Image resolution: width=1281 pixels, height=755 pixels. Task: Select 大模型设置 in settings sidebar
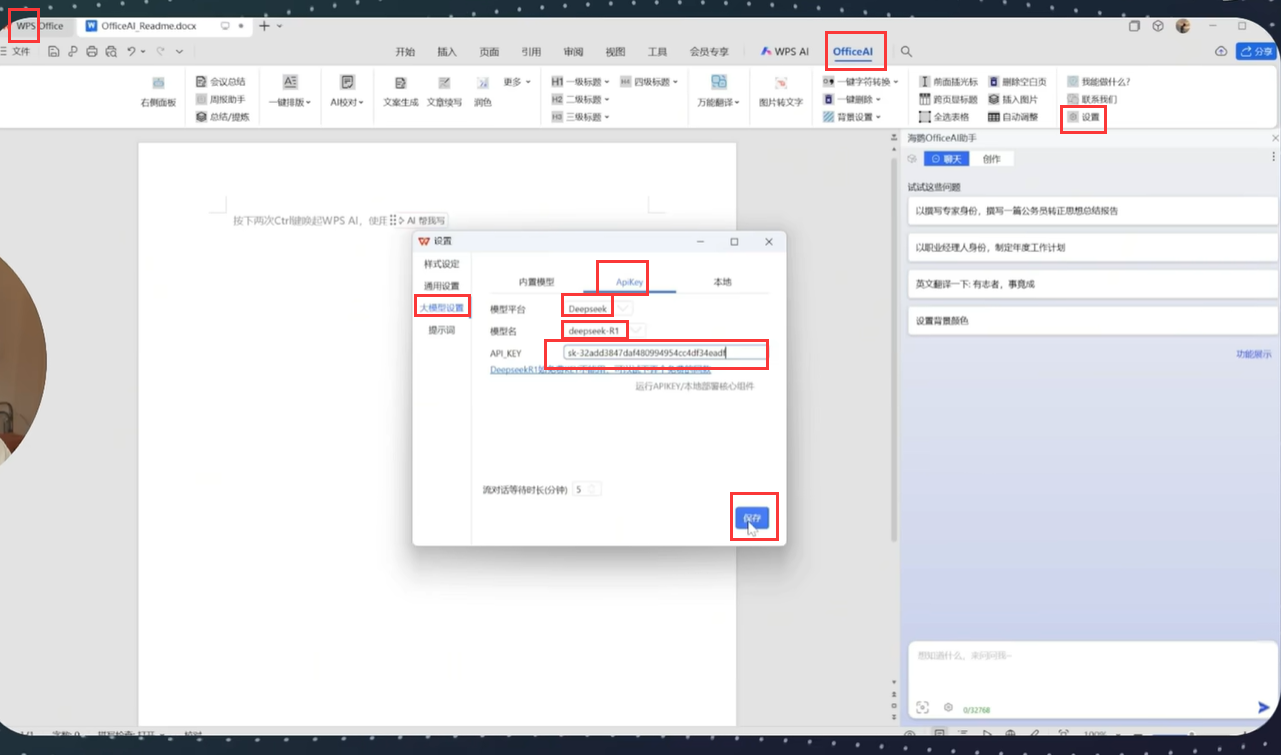click(441, 308)
